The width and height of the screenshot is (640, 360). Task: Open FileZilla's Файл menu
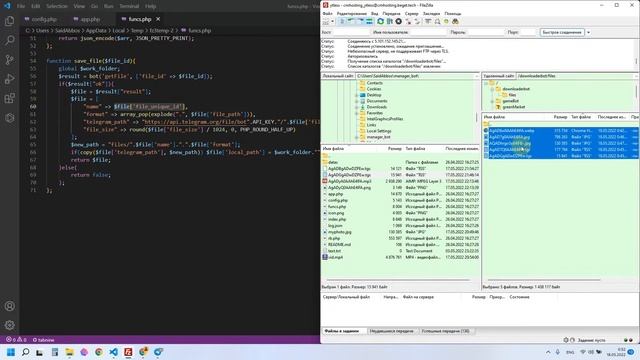(x=327, y=13)
